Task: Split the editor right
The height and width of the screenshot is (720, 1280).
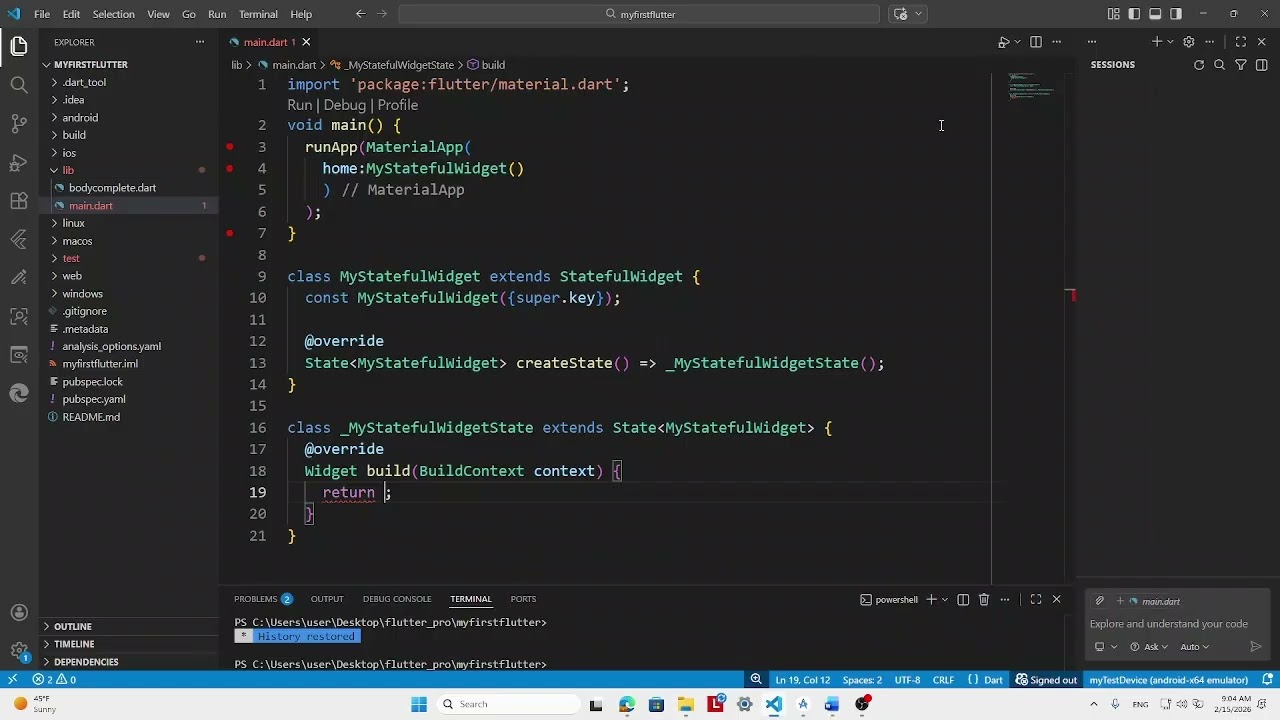Action: [1036, 42]
